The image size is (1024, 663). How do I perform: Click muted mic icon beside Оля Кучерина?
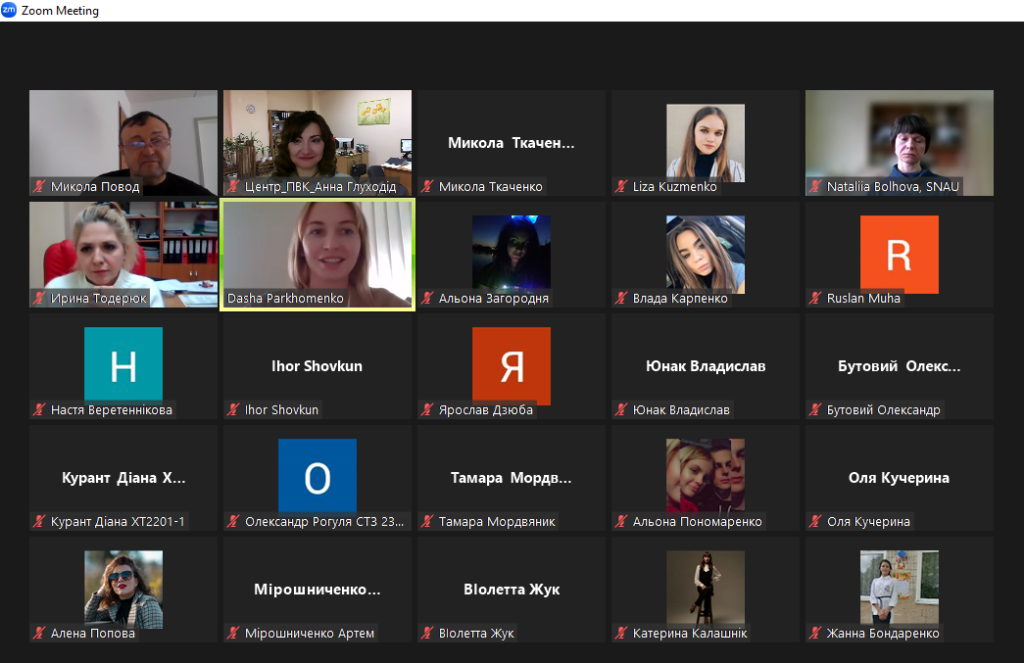point(816,522)
